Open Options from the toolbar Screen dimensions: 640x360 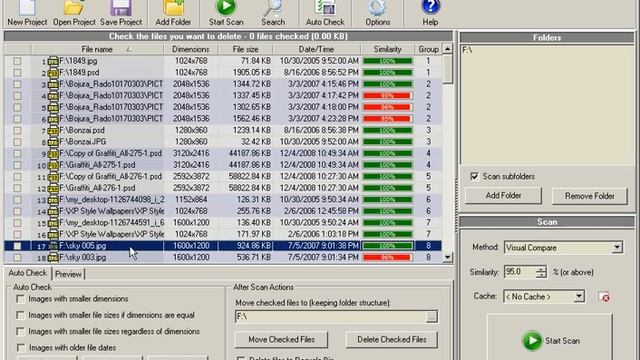point(378,7)
